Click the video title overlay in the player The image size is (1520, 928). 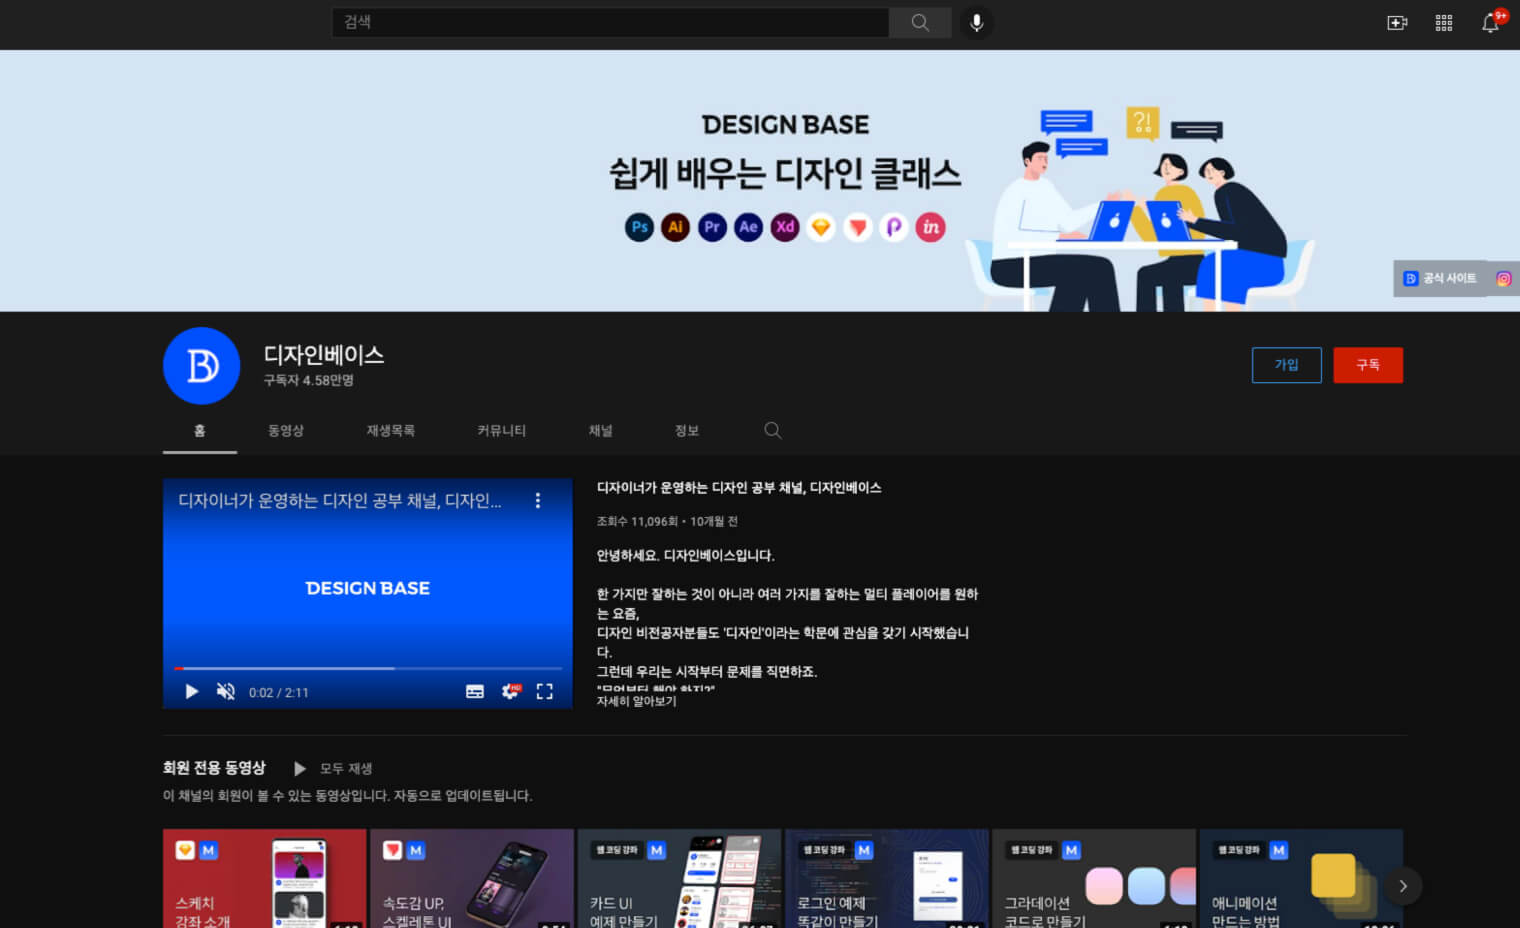(x=340, y=500)
